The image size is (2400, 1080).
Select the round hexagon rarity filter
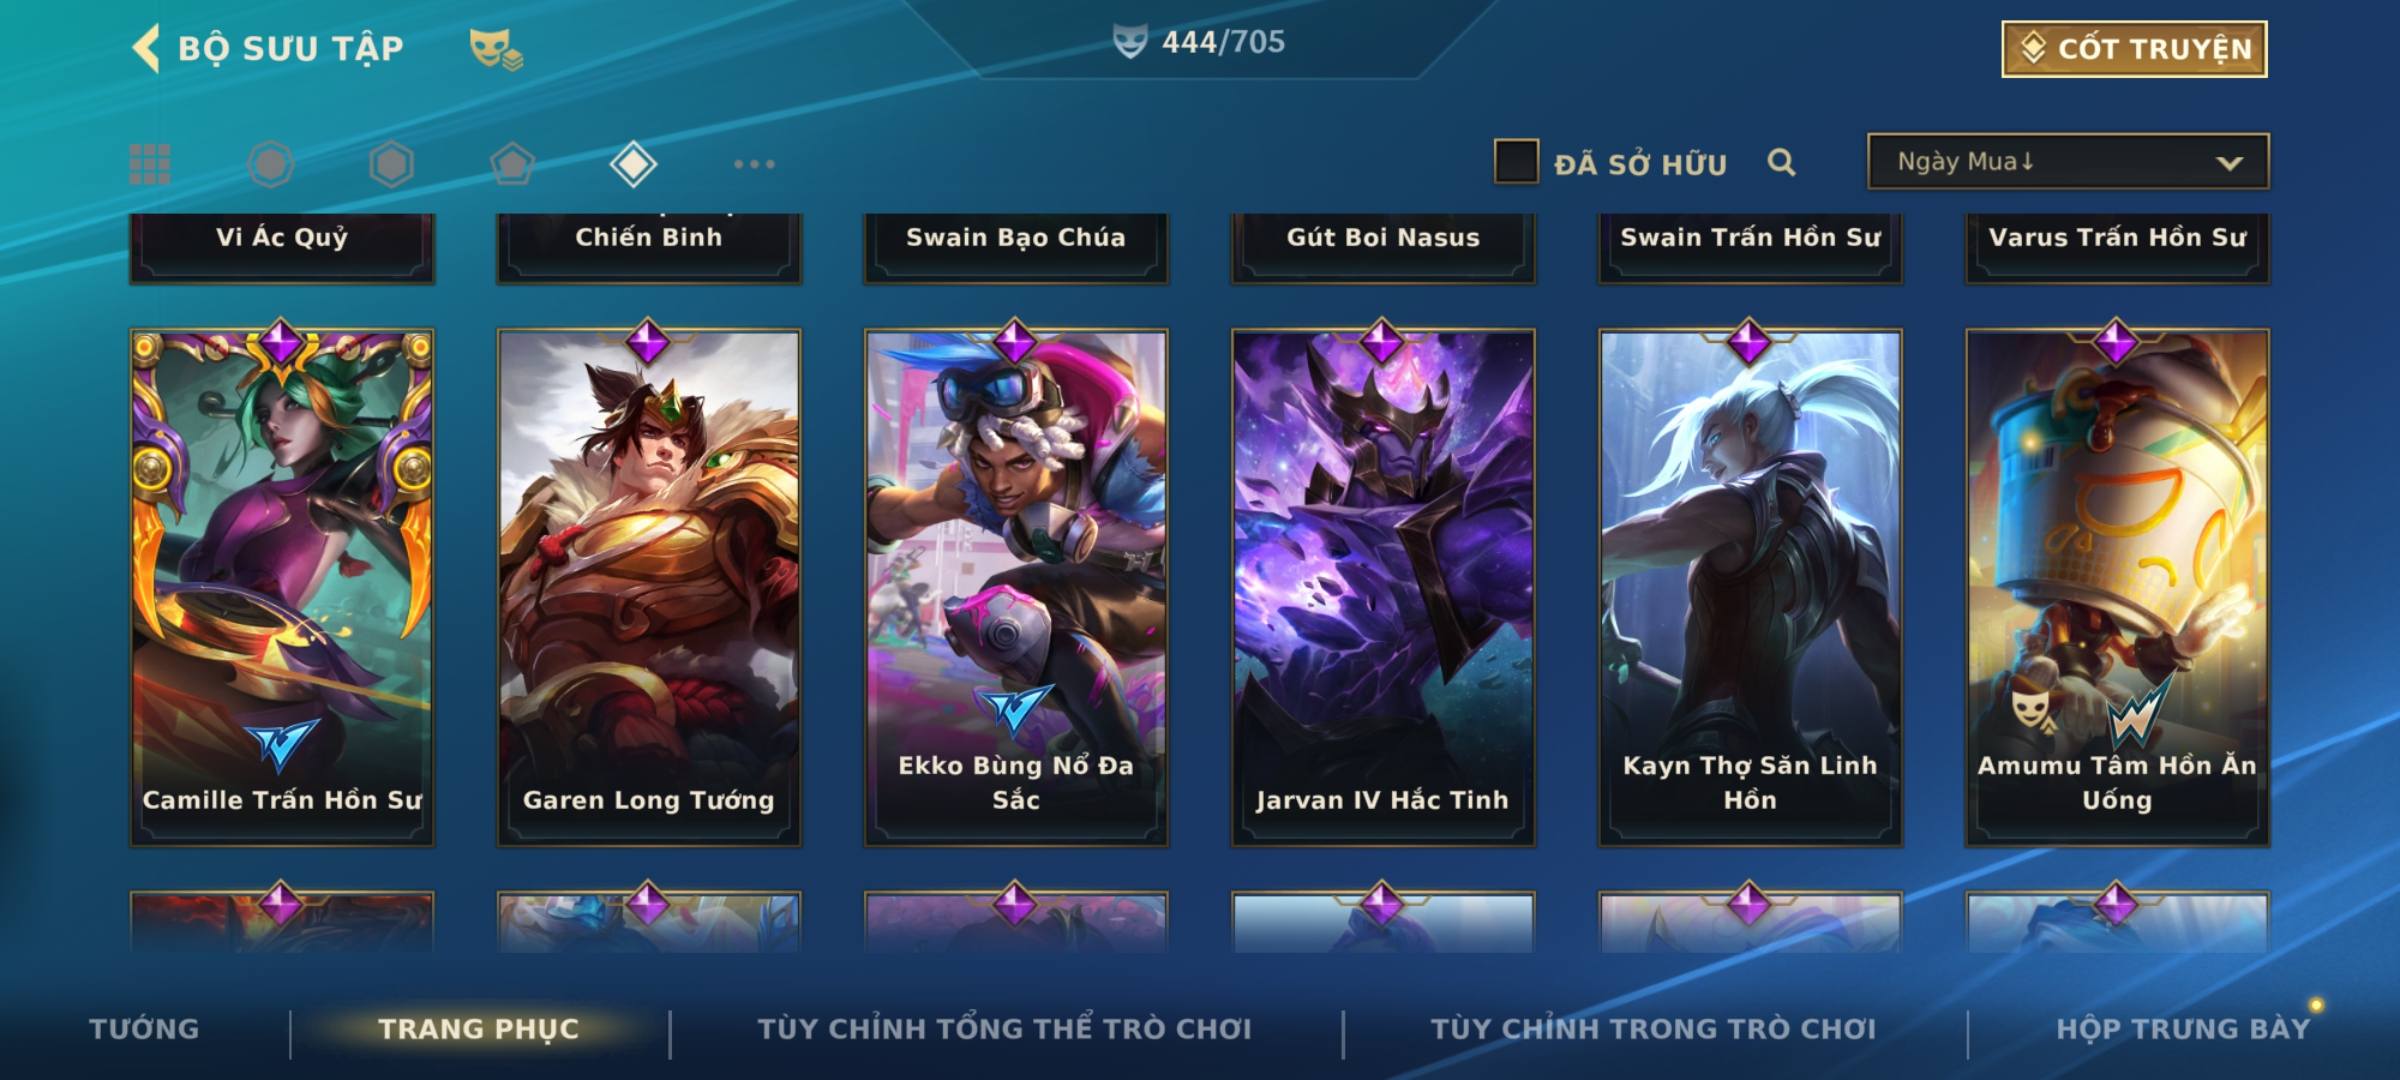(x=271, y=164)
